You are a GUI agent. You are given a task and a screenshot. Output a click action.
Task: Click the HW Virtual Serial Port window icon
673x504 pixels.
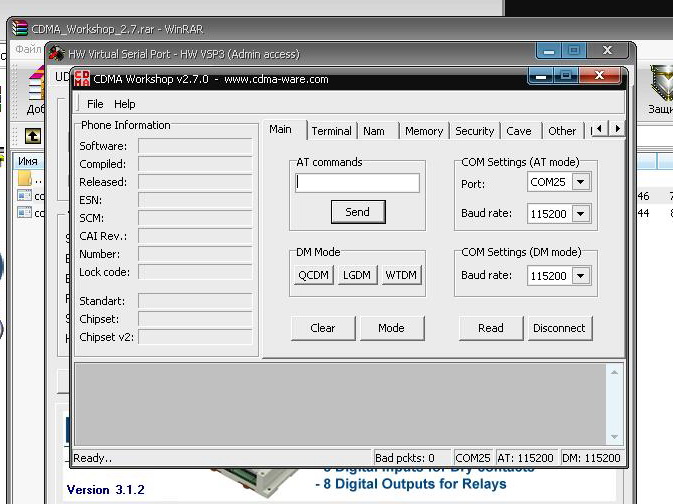(x=56, y=53)
